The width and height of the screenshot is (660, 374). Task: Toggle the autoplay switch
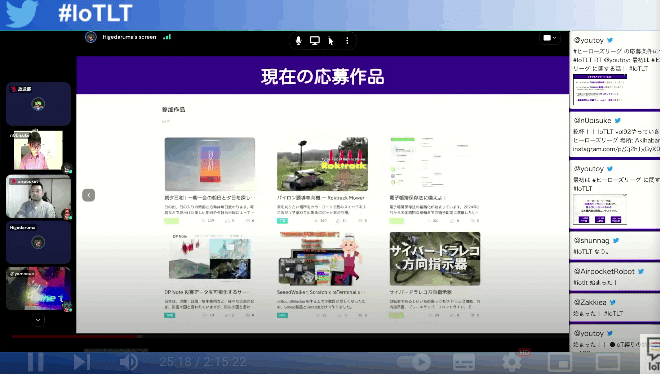click(x=414, y=362)
